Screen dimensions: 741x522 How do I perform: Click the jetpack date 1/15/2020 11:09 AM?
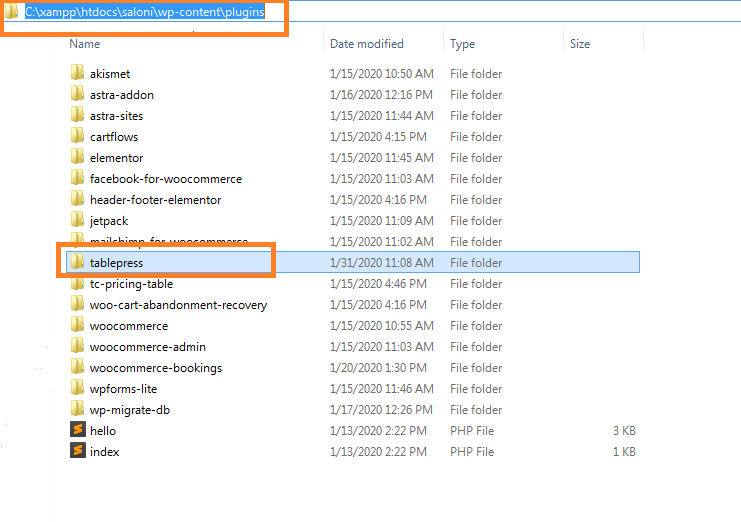pyautogui.click(x=381, y=221)
